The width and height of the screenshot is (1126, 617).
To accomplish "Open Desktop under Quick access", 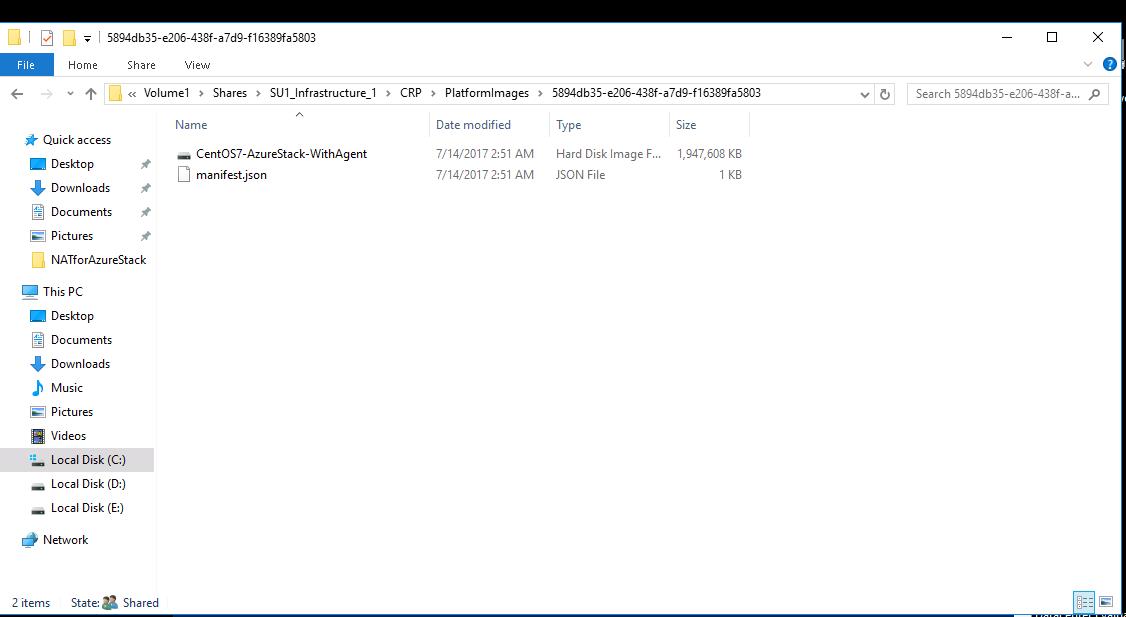I will click(x=72, y=164).
